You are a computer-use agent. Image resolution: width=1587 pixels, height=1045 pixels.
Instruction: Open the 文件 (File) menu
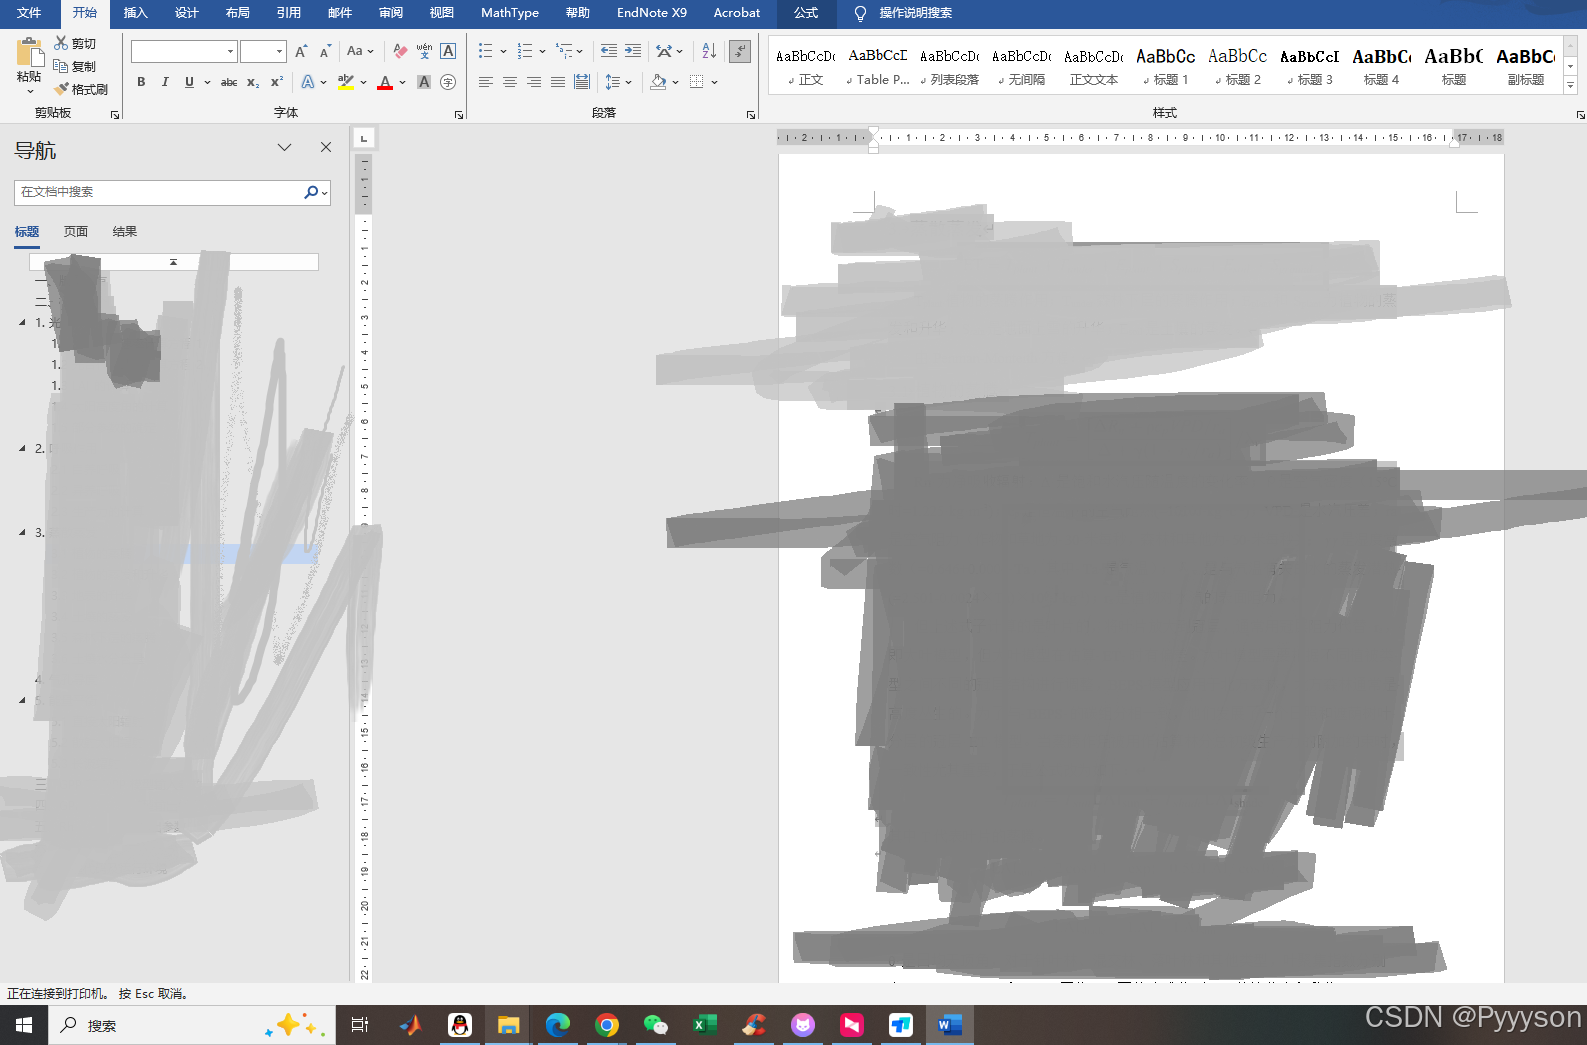[x=29, y=13]
